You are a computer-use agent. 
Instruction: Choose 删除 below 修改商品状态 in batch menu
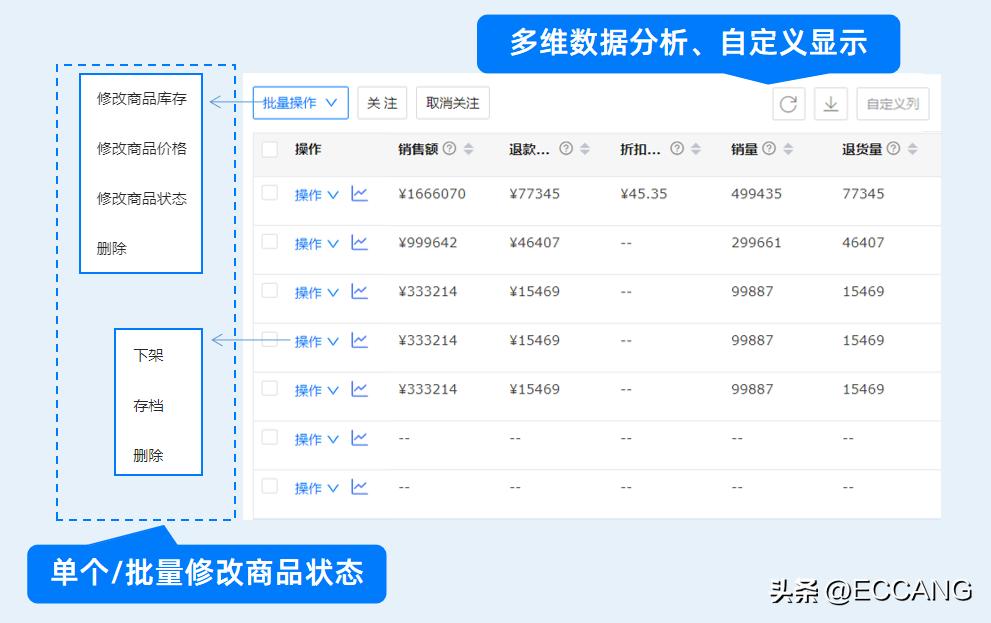point(112,248)
